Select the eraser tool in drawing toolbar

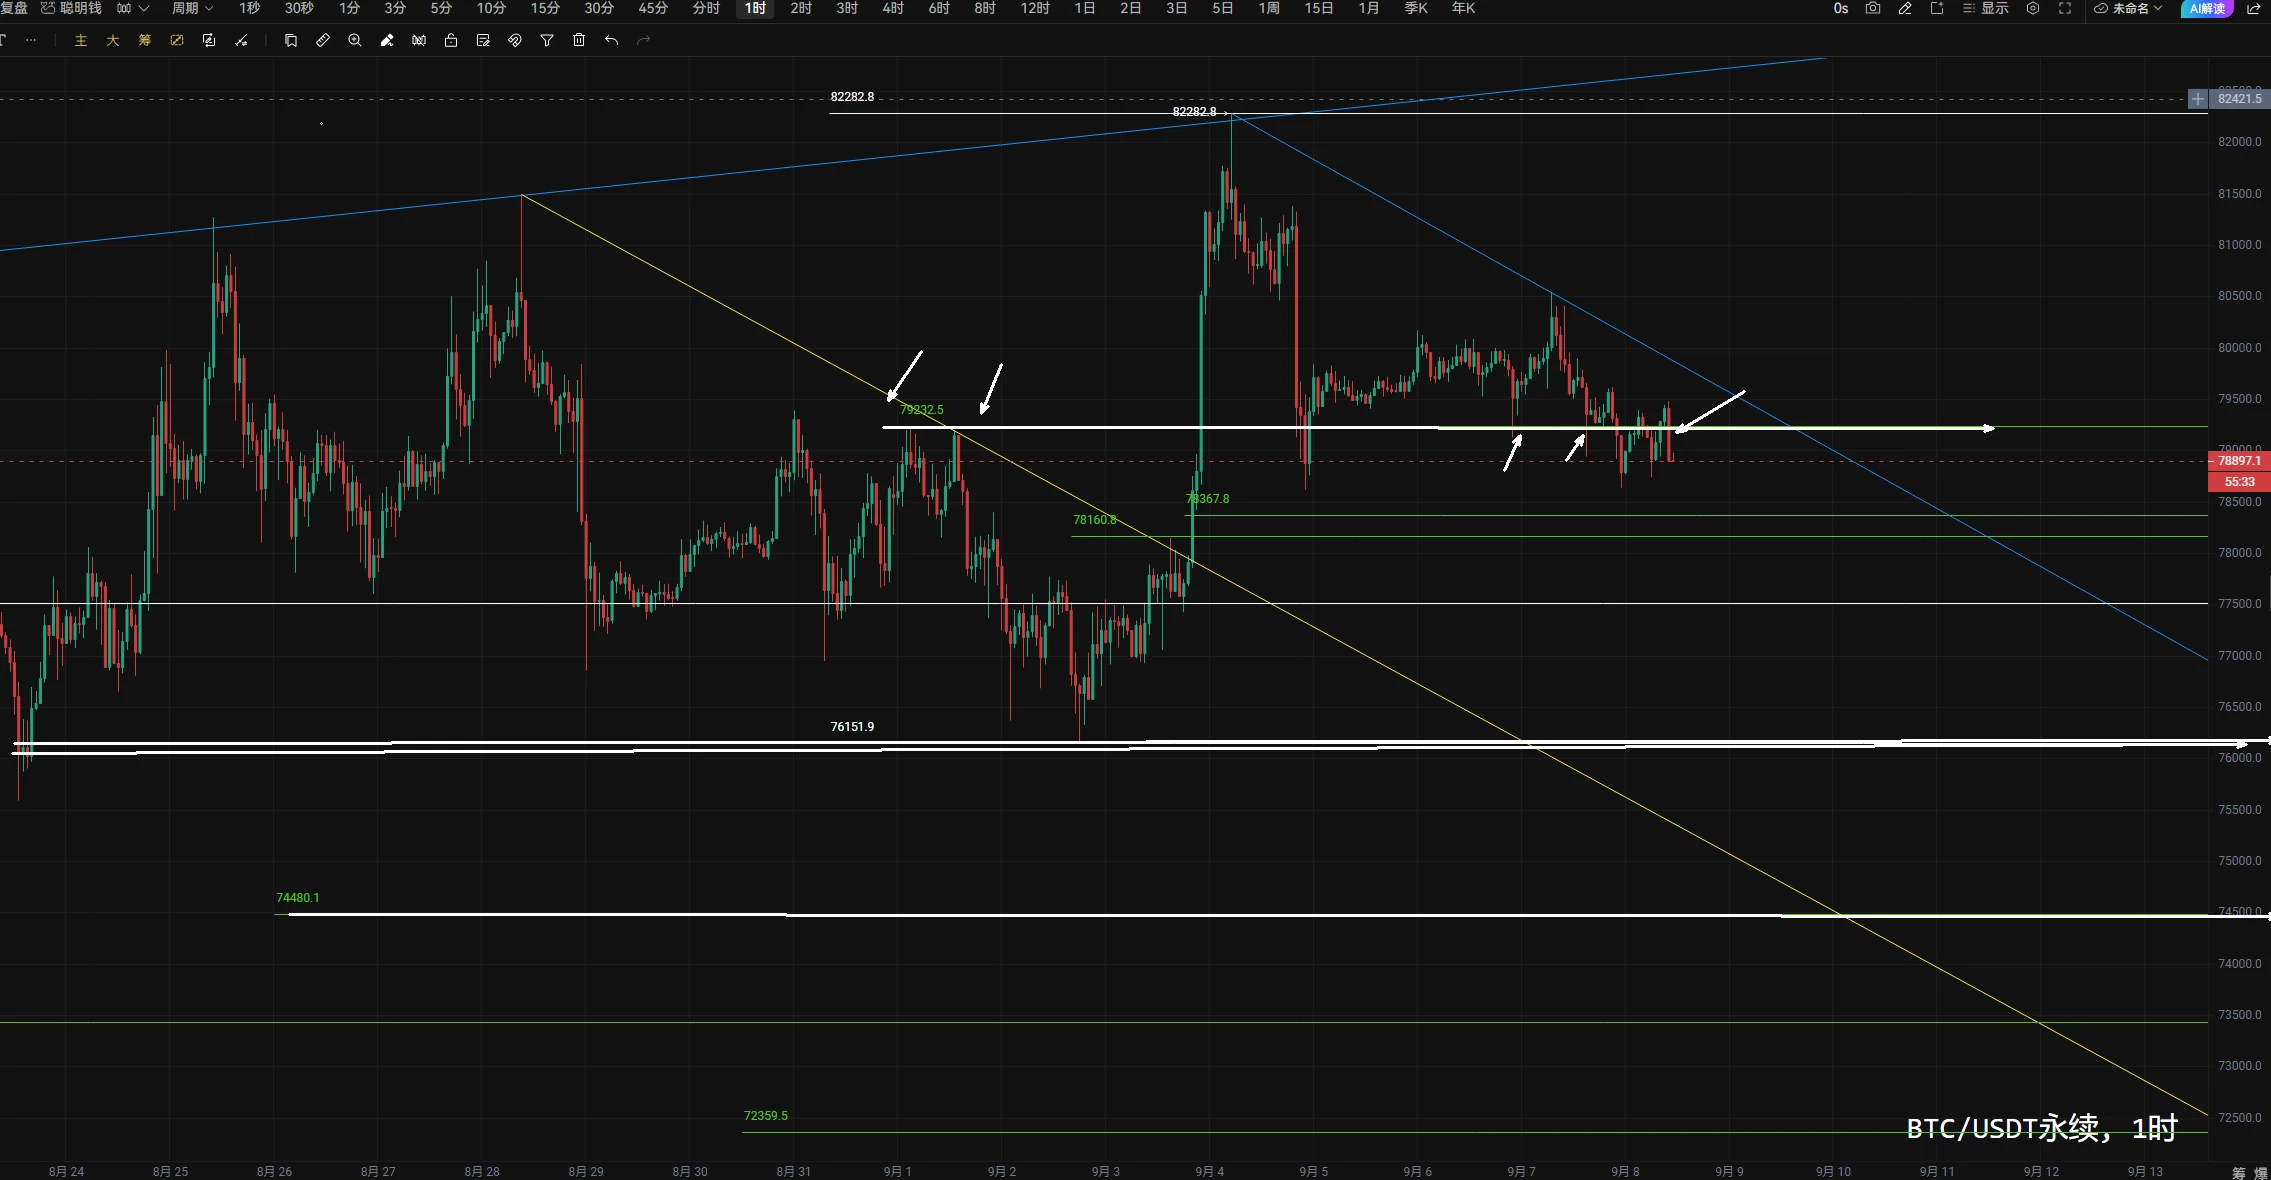point(387,41)
